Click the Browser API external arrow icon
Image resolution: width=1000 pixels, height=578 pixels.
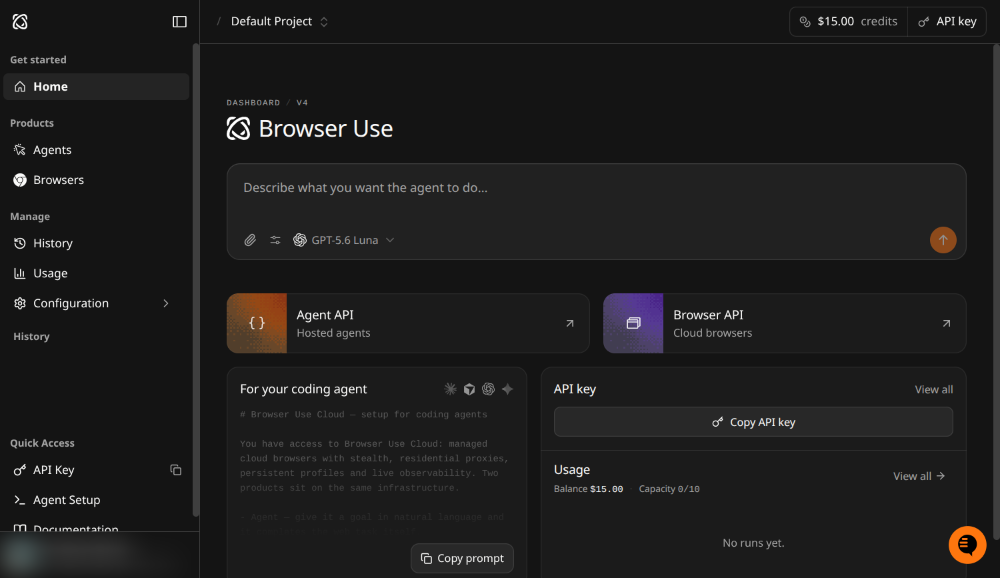click(x=946, y=323)
